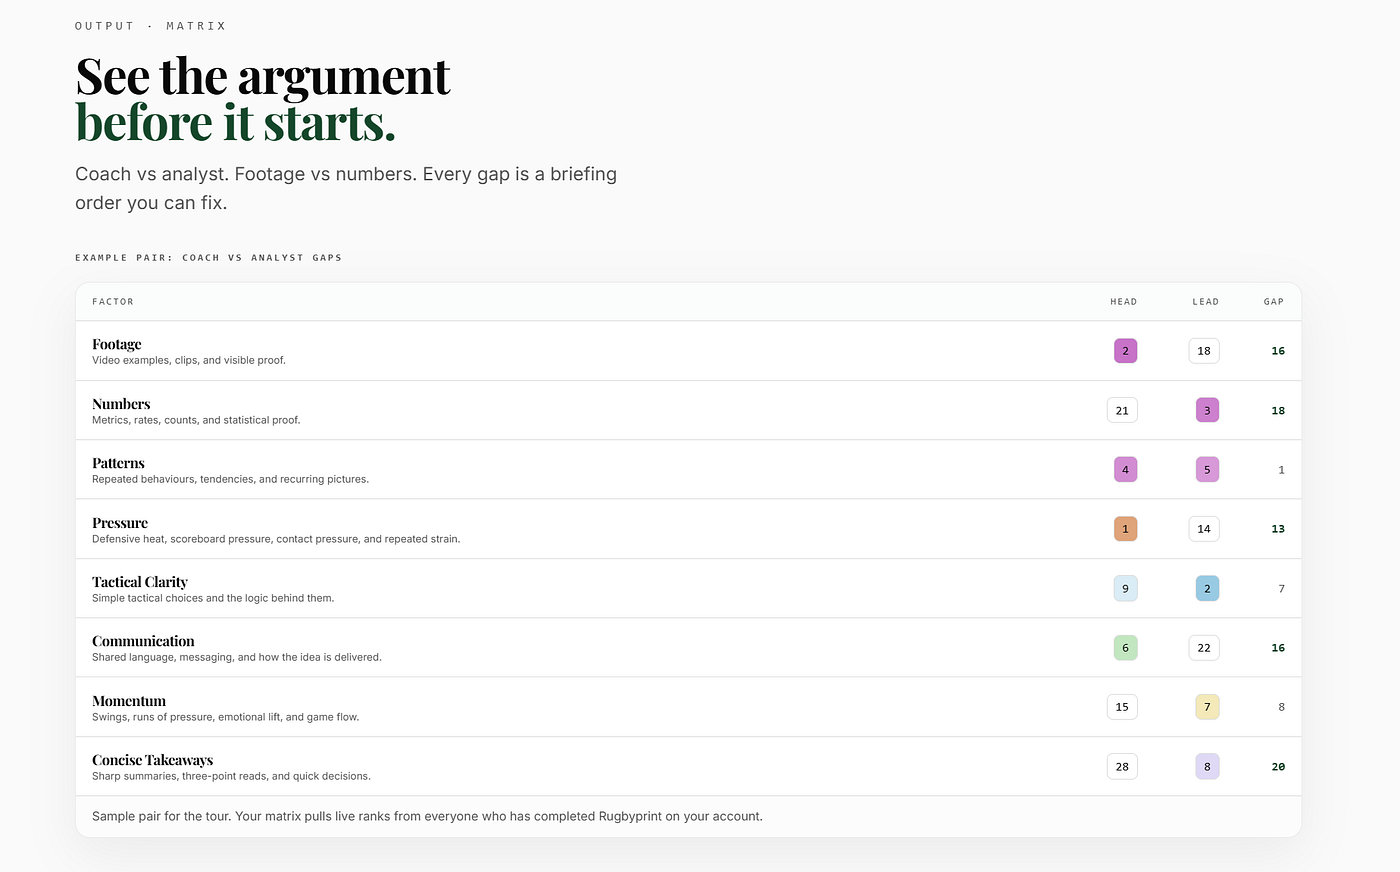Click the purple Lead rank 3 badge for Numbers
This screenshot has width=1400, height=872.
(1207, 410)
